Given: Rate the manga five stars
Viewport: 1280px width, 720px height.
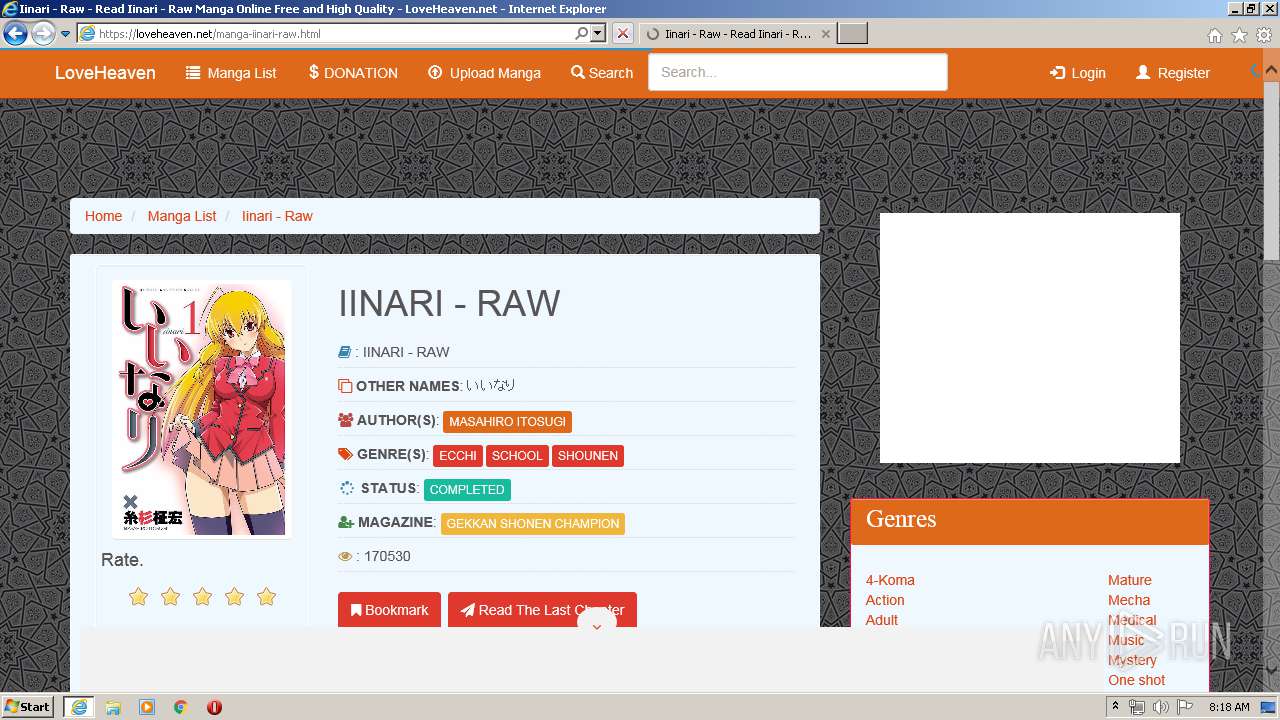Looking at the screenshot, I should pos(266,597).
